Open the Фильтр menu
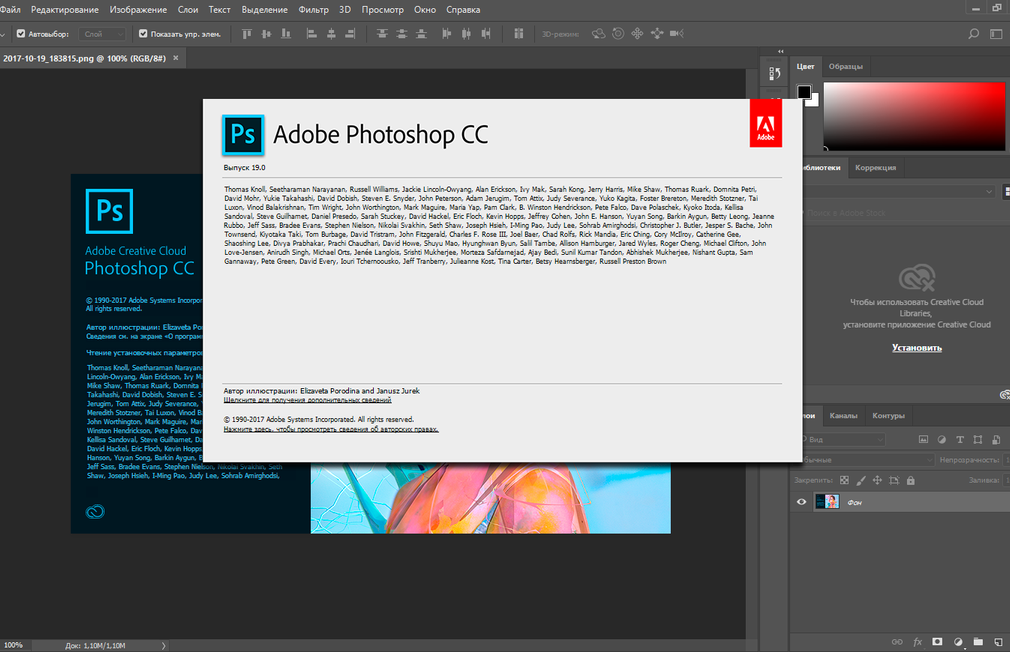This screenshot has height=652, width=1010. pos(313,10)
